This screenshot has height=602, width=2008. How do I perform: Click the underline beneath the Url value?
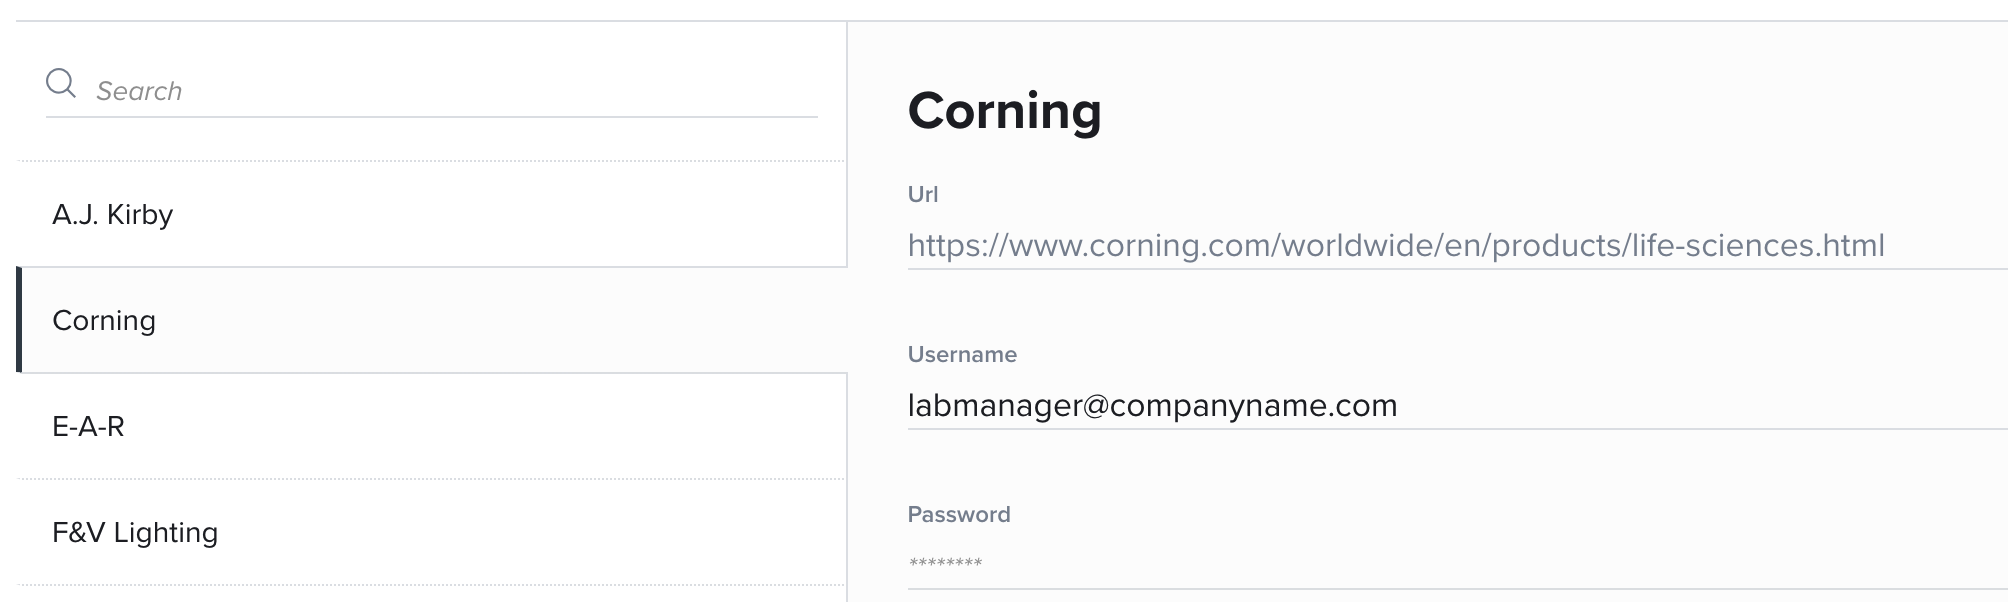[1457, 269]
